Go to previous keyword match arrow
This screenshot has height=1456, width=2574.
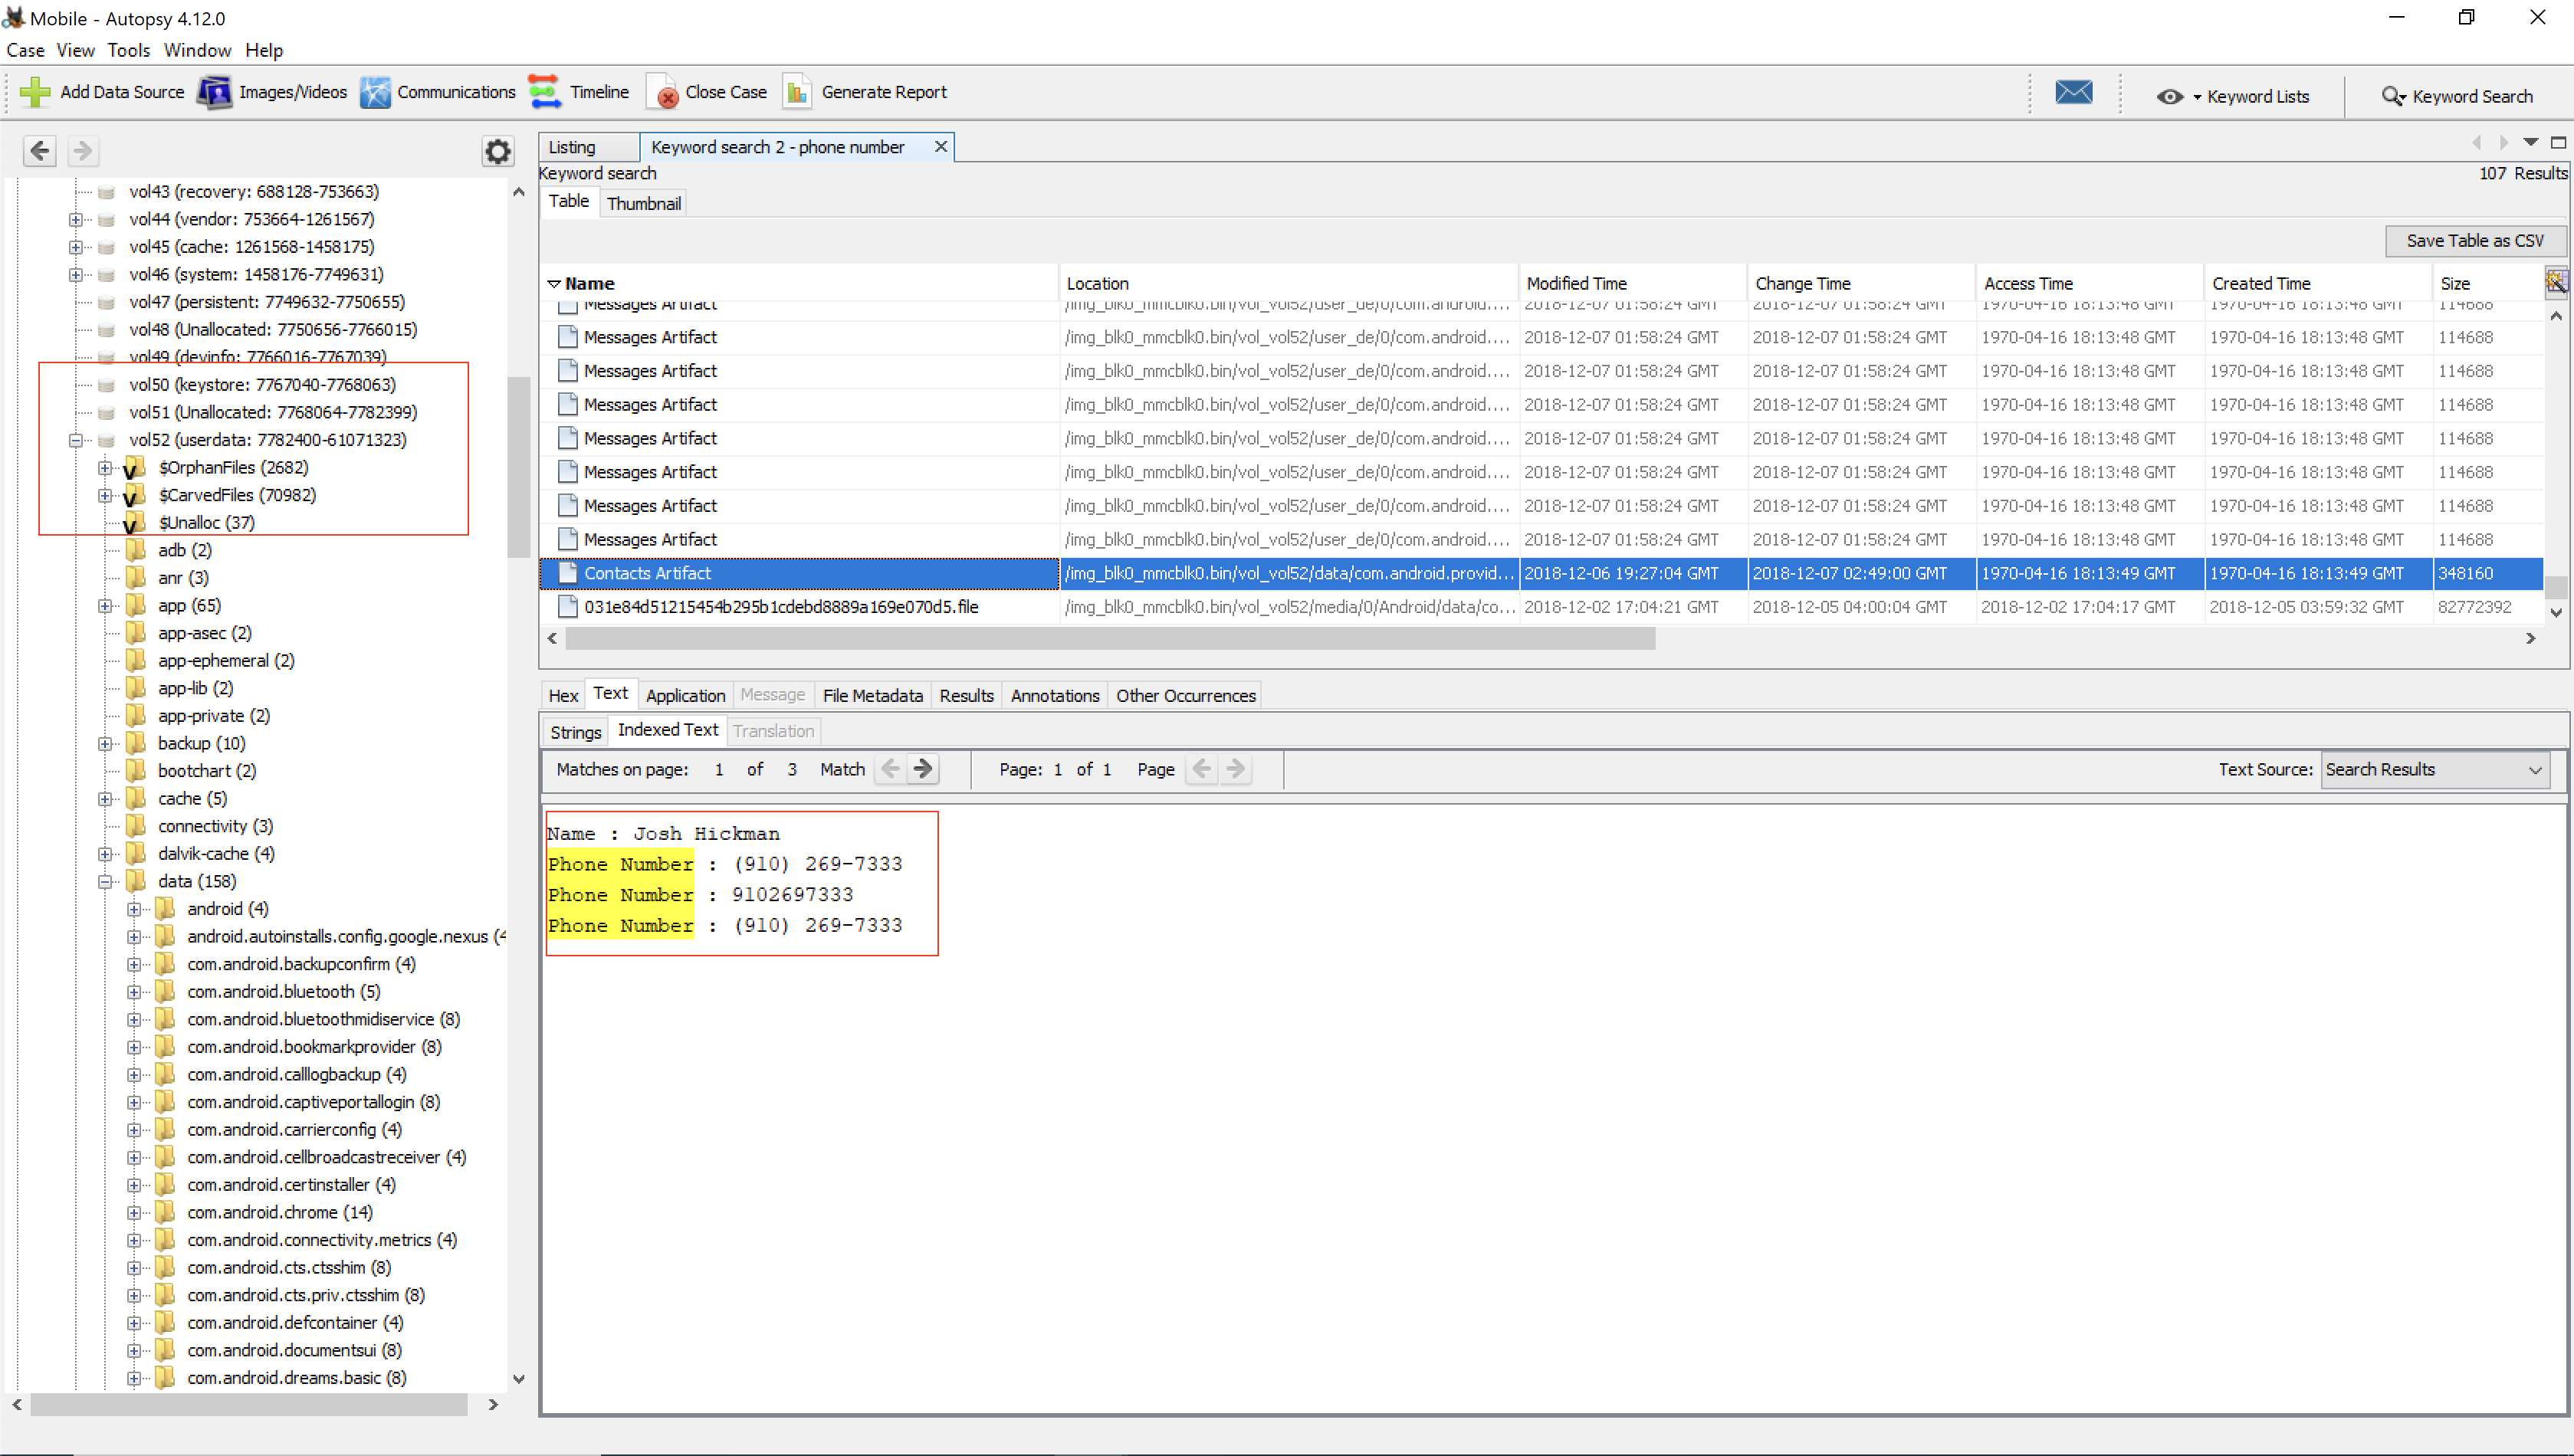[x=890, y=769]
